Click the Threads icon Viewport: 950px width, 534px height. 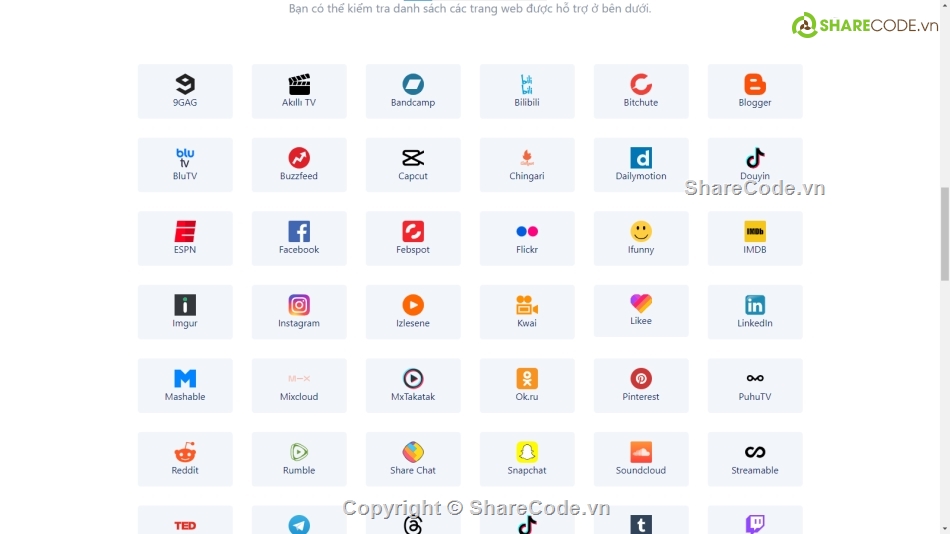[413, 524]
